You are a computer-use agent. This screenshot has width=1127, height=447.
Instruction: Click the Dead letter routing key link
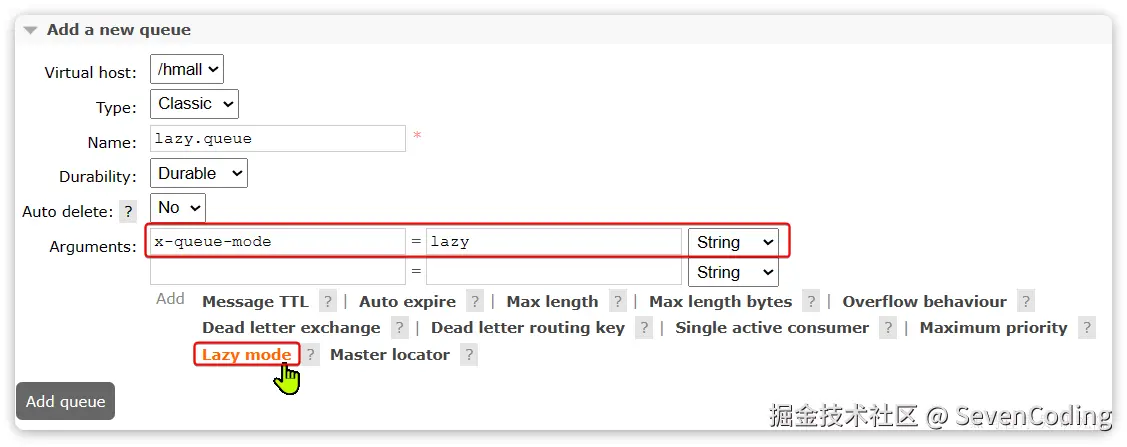527,328
